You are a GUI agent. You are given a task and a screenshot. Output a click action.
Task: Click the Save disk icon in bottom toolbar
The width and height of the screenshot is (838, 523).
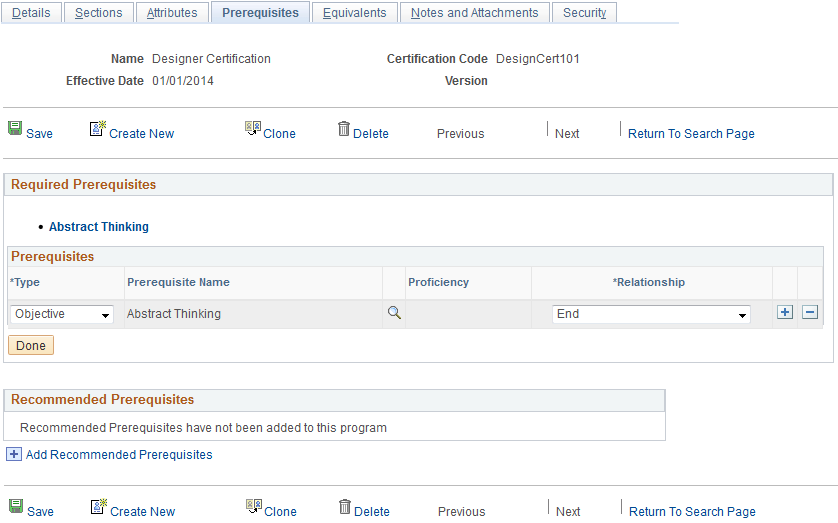click(x=16, y=506)
